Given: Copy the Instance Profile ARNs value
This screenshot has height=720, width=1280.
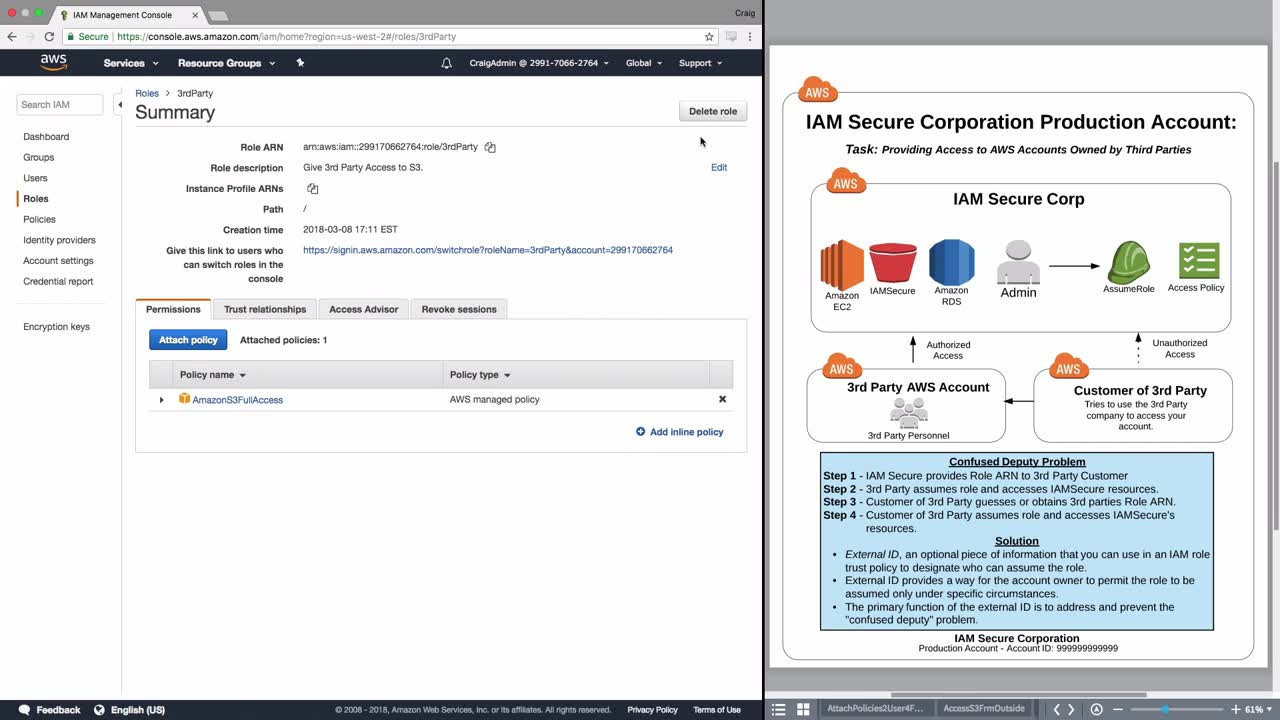Looking at the screenshot, I should 313,188.
